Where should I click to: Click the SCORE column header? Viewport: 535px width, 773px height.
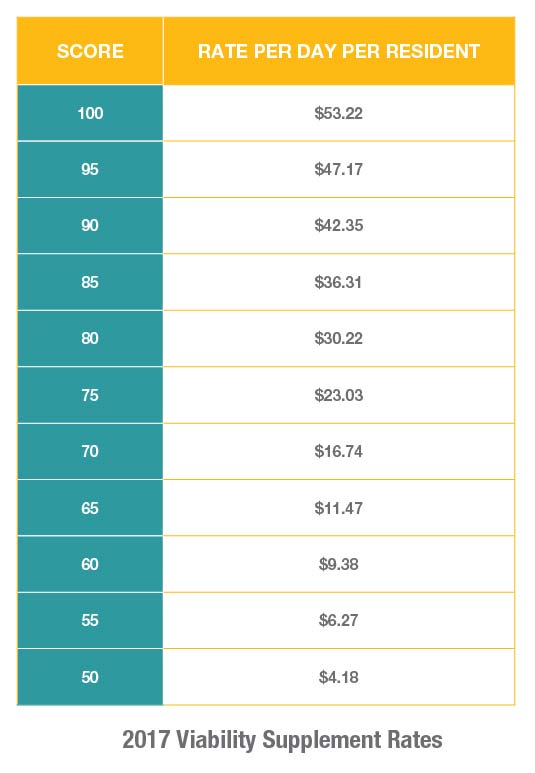point(90,51)
